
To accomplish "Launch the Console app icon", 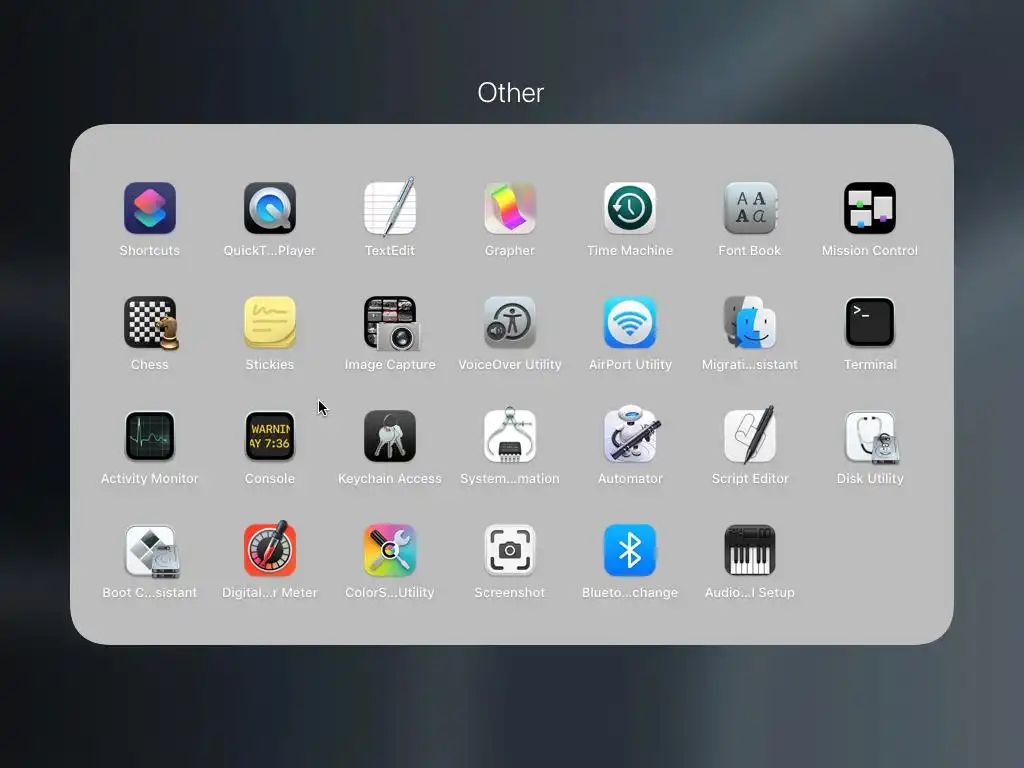I will (x=270, y=436).
